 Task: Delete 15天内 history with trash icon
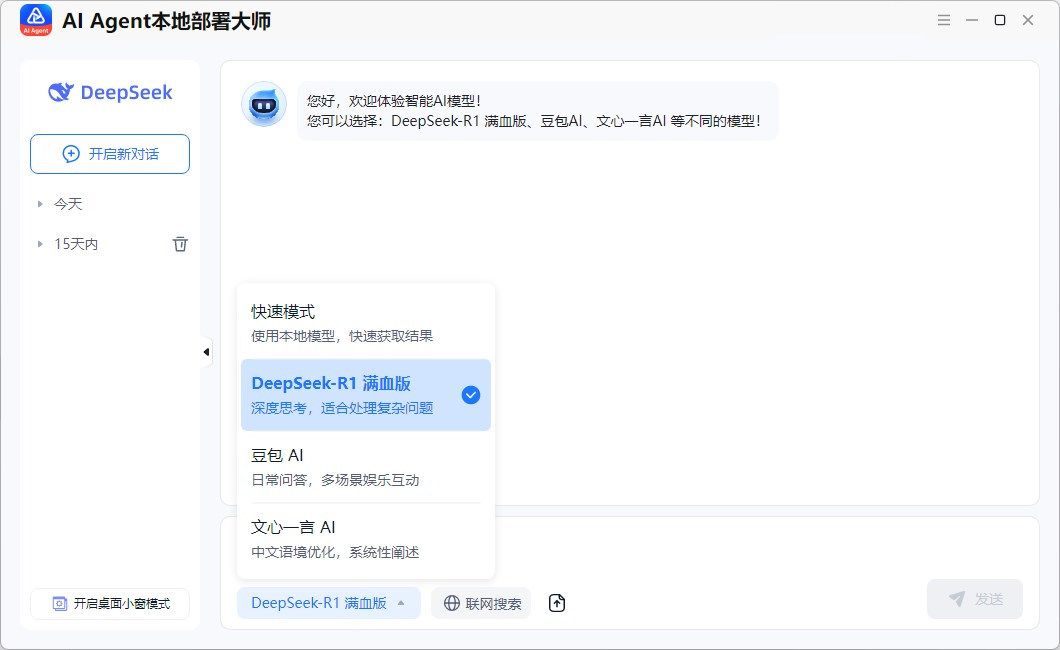(x=180, y=244)
